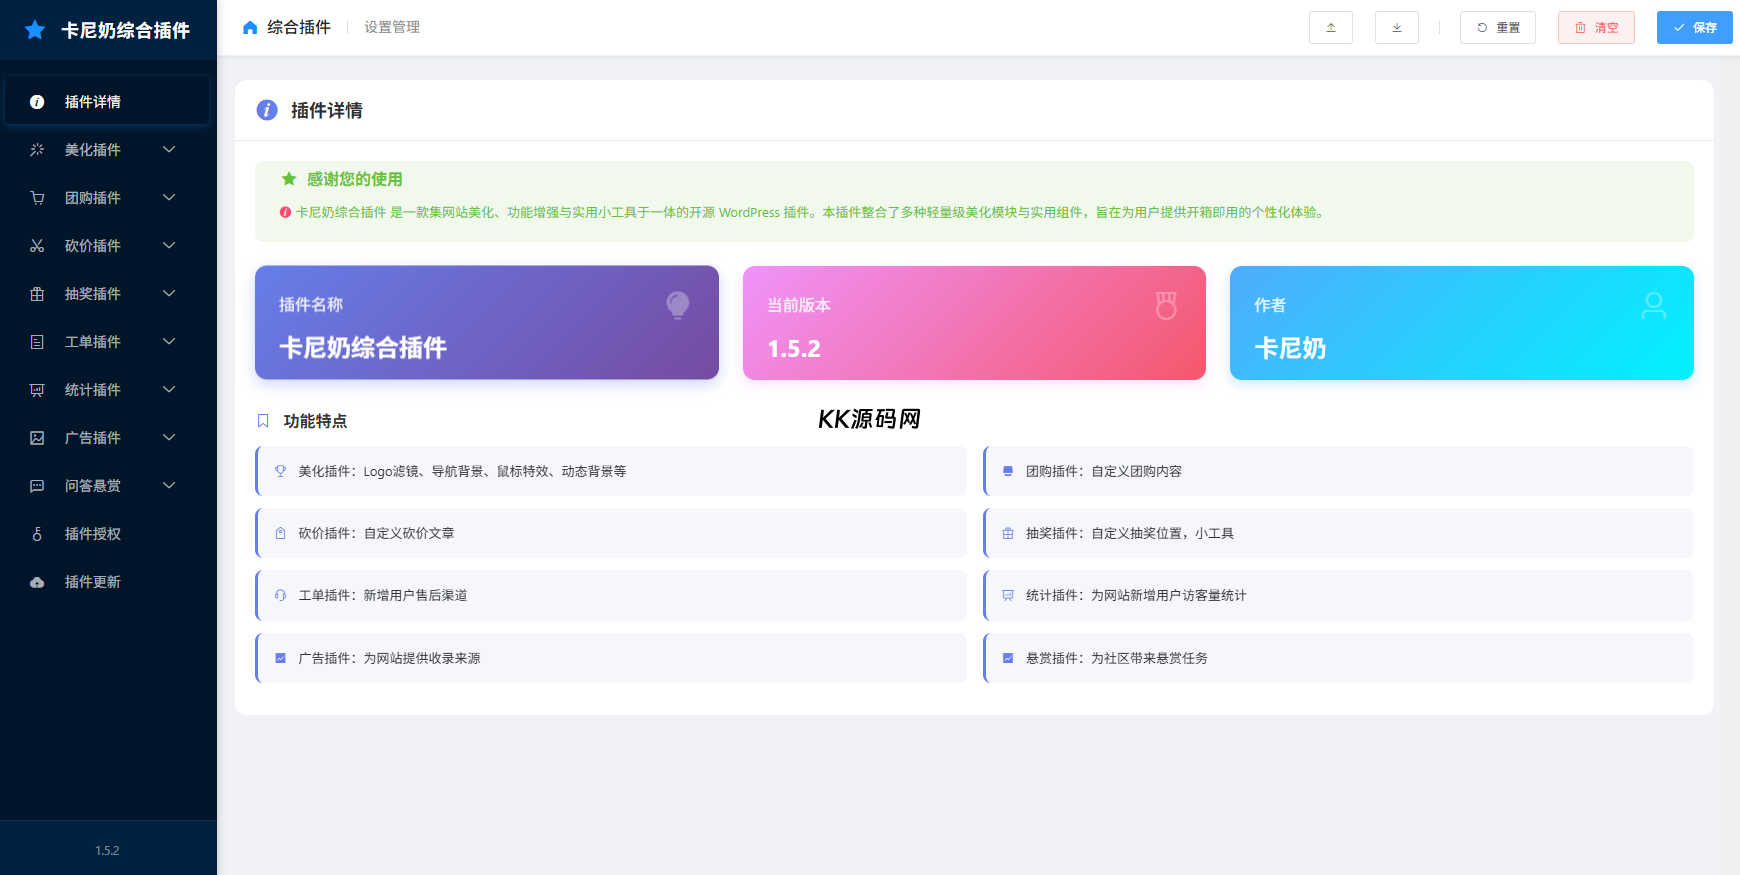Expand the 广告插件 submenu chevron
Screen dimensions: 1740x875
[169, 438]
